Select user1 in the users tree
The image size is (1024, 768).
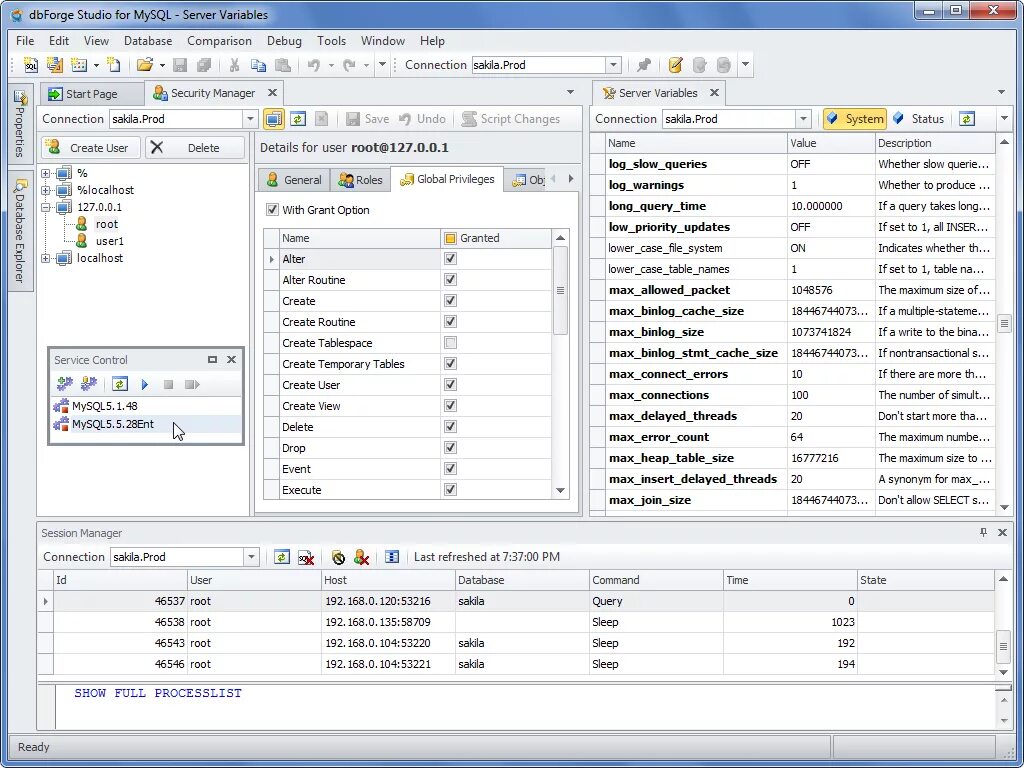click(x=109, y=241)
